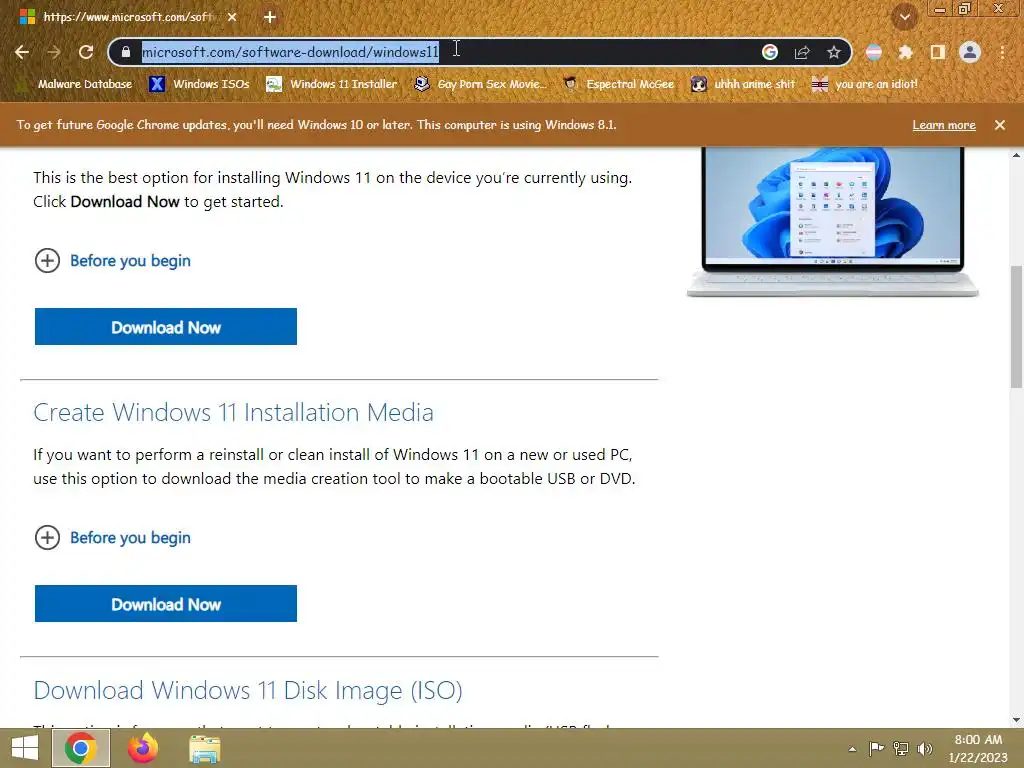Open the Windows Start button

coord(25,748)
